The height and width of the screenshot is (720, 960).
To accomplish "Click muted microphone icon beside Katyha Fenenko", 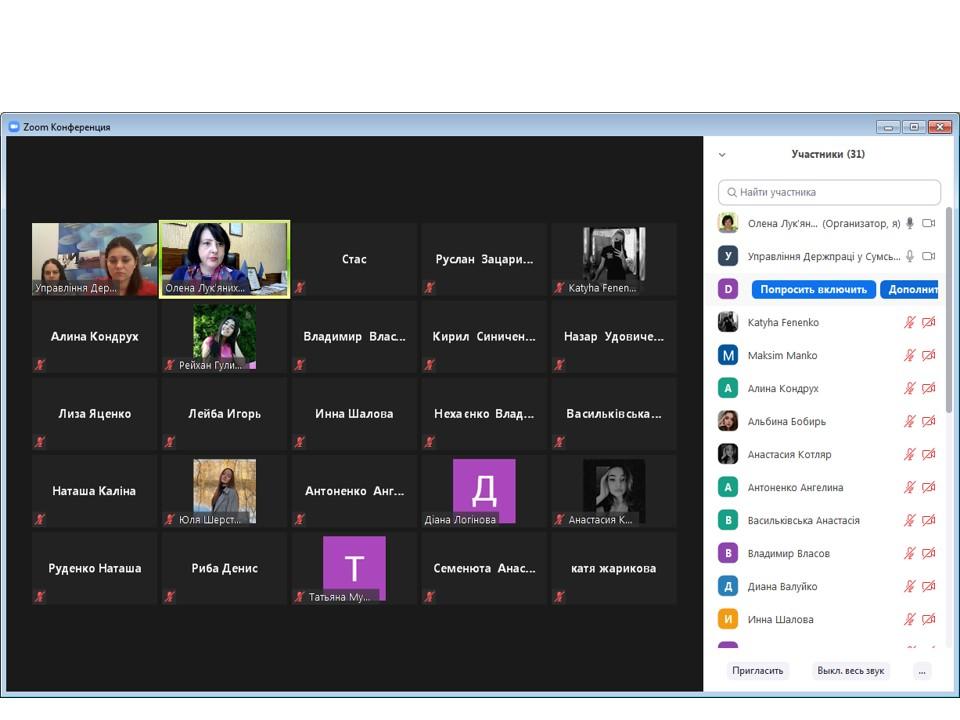I will tap(910, 322).
